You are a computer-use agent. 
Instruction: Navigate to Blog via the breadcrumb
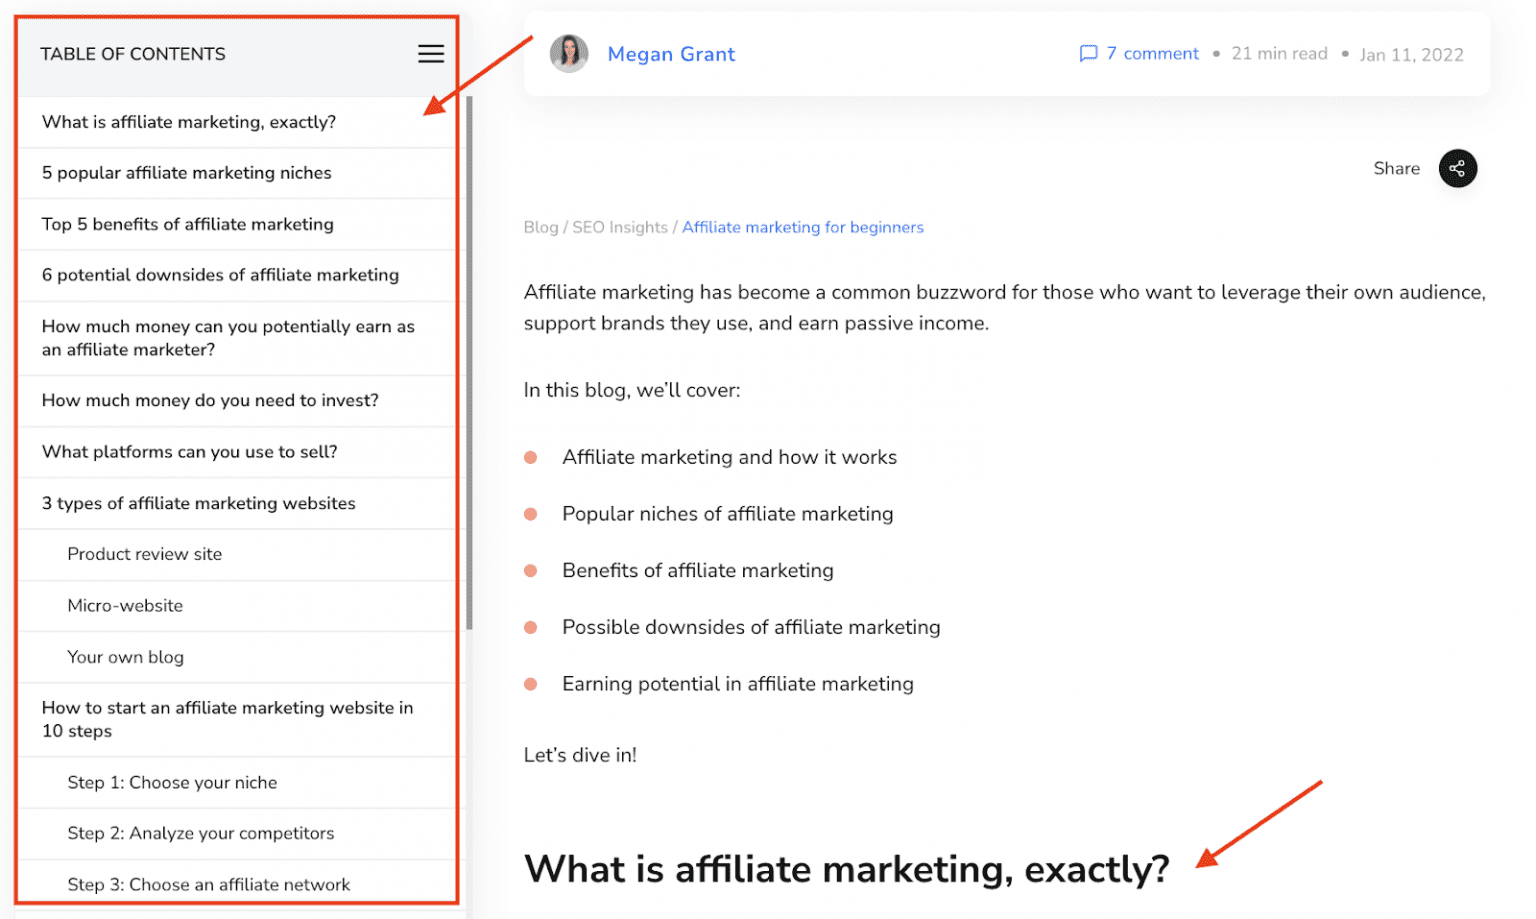coord(540,227)
